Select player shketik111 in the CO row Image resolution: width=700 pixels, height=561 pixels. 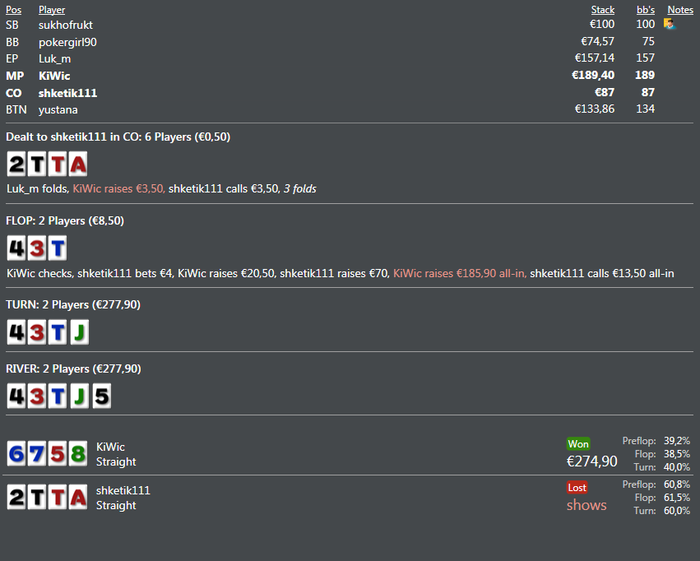click(68, 93)
